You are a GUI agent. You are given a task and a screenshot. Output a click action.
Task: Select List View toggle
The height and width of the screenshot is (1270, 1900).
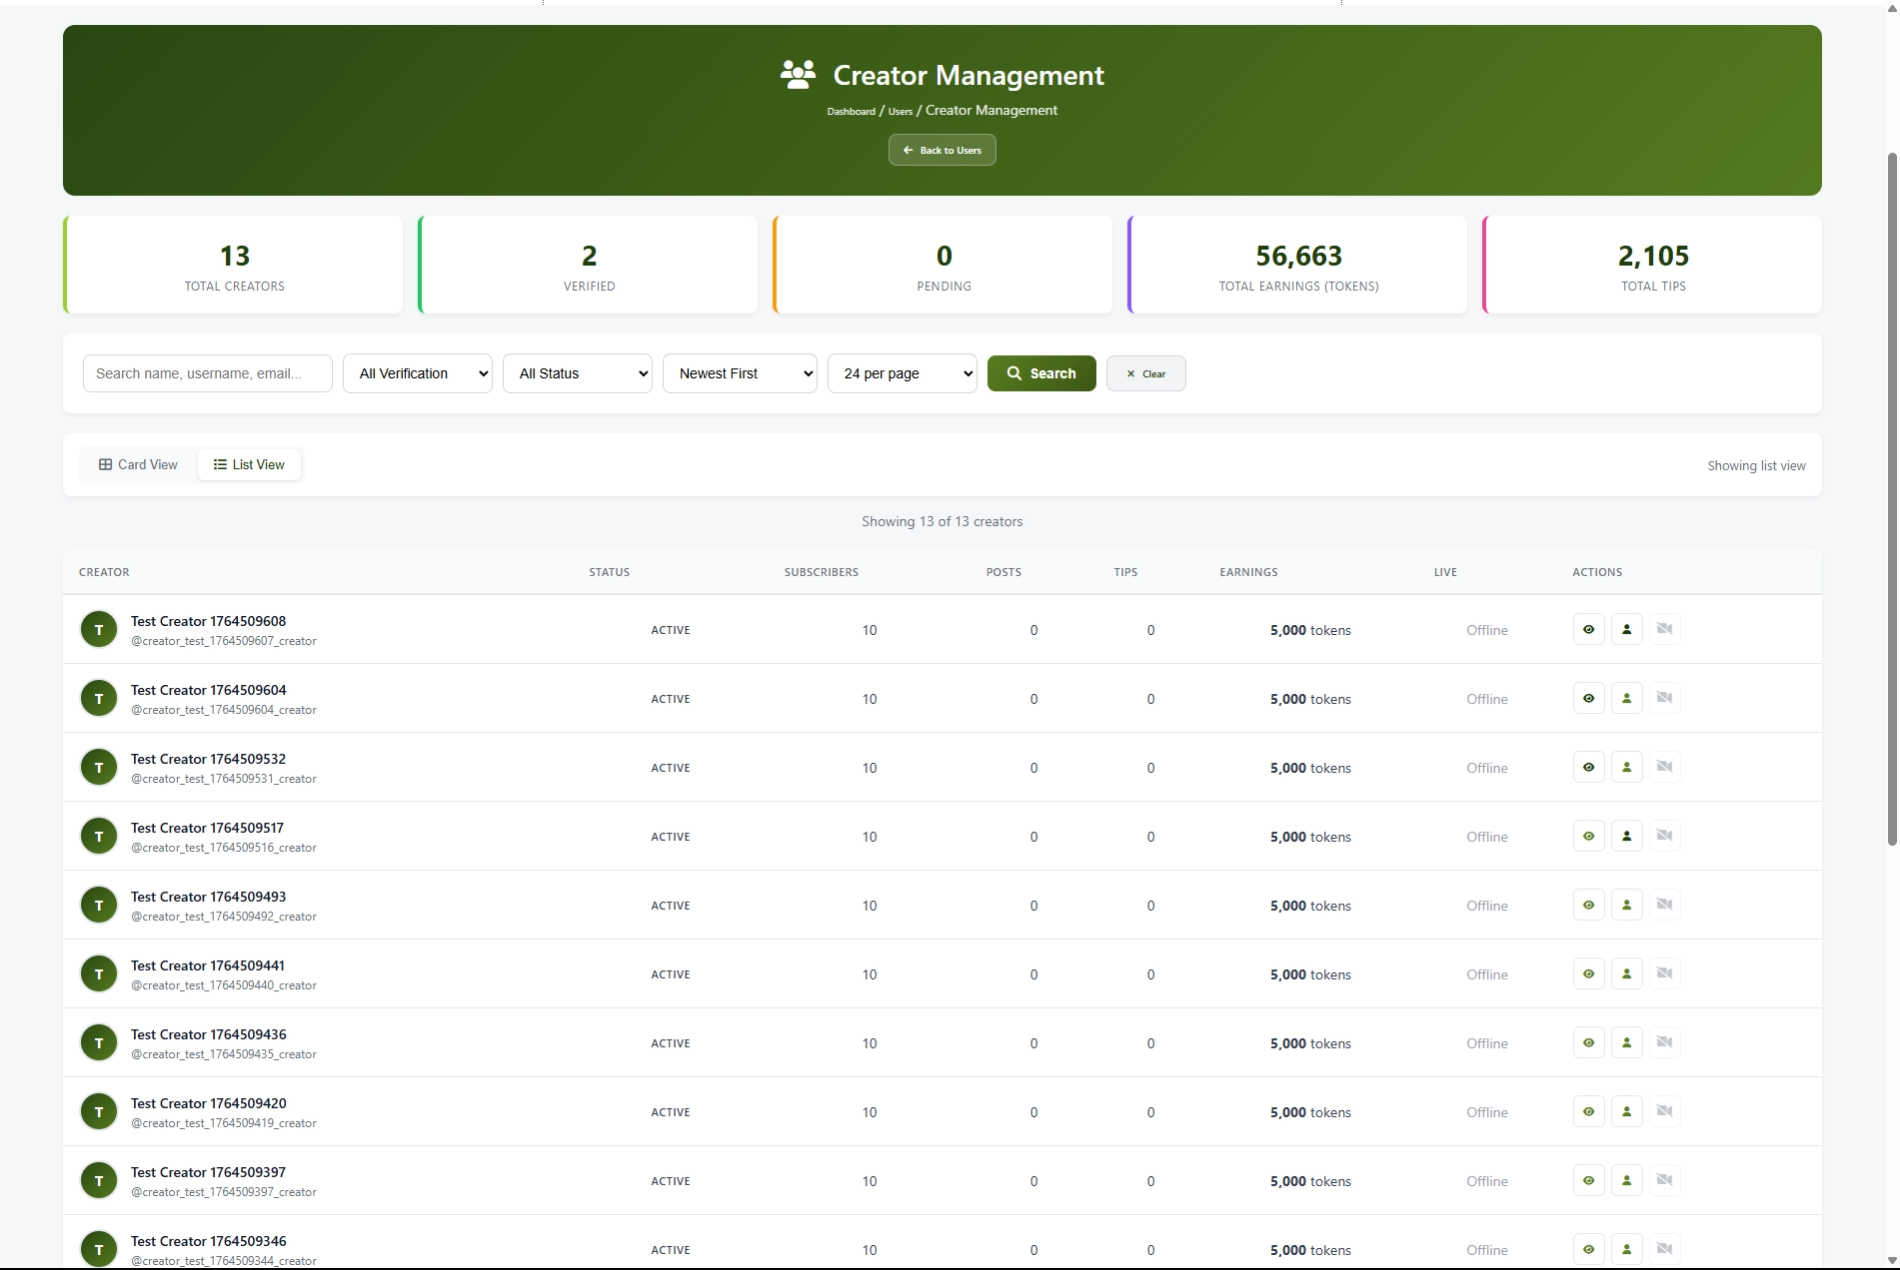(x=249, y=465)
